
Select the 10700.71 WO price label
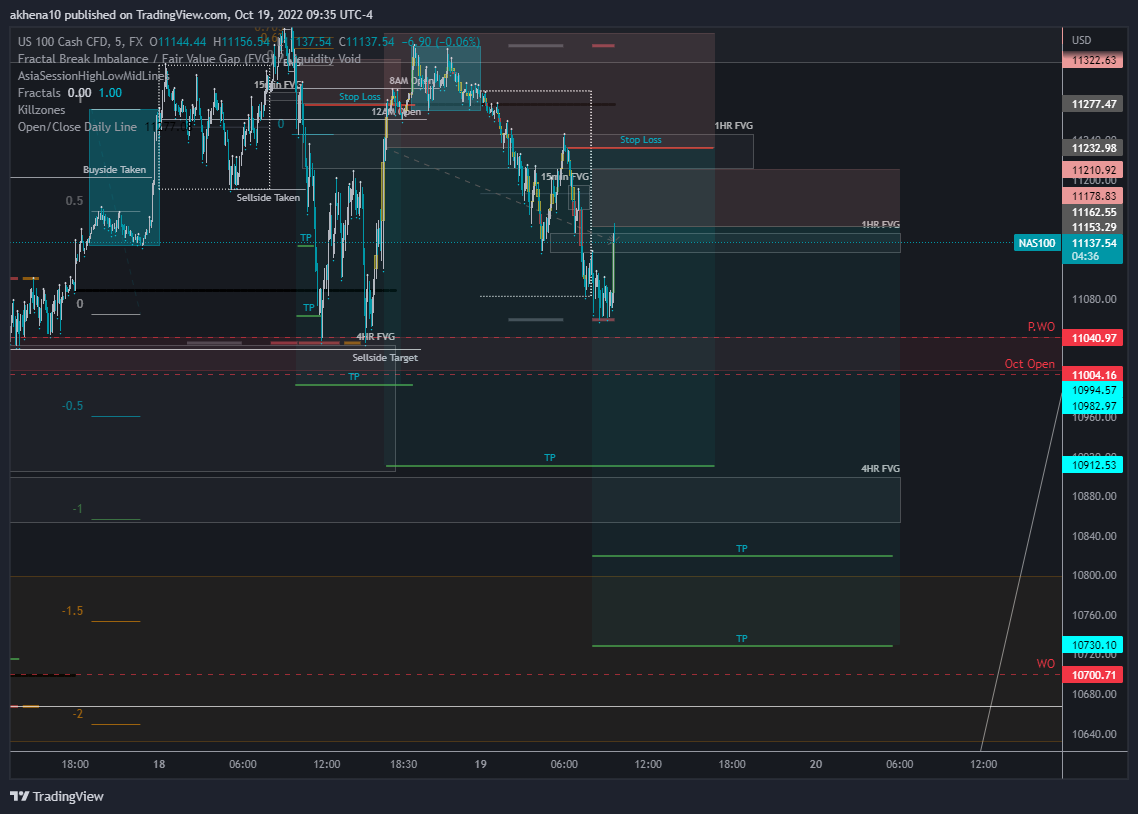(x=1093, y=675)
